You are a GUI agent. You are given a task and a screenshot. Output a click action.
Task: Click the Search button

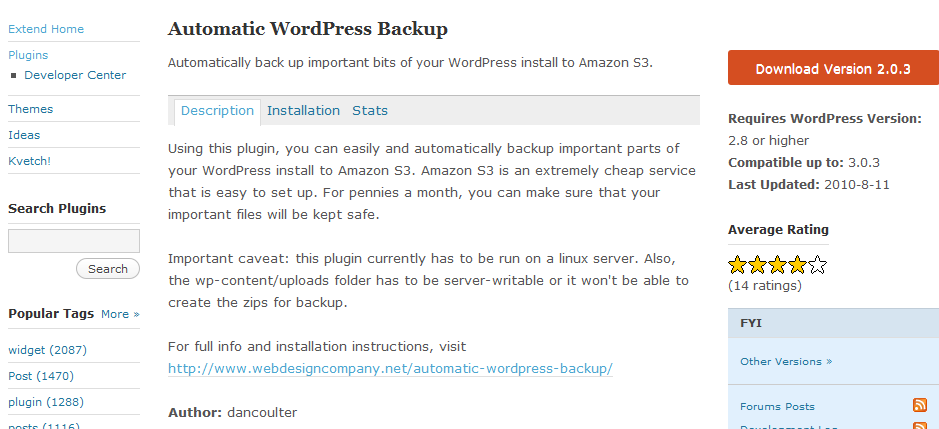tap(108, 269)
